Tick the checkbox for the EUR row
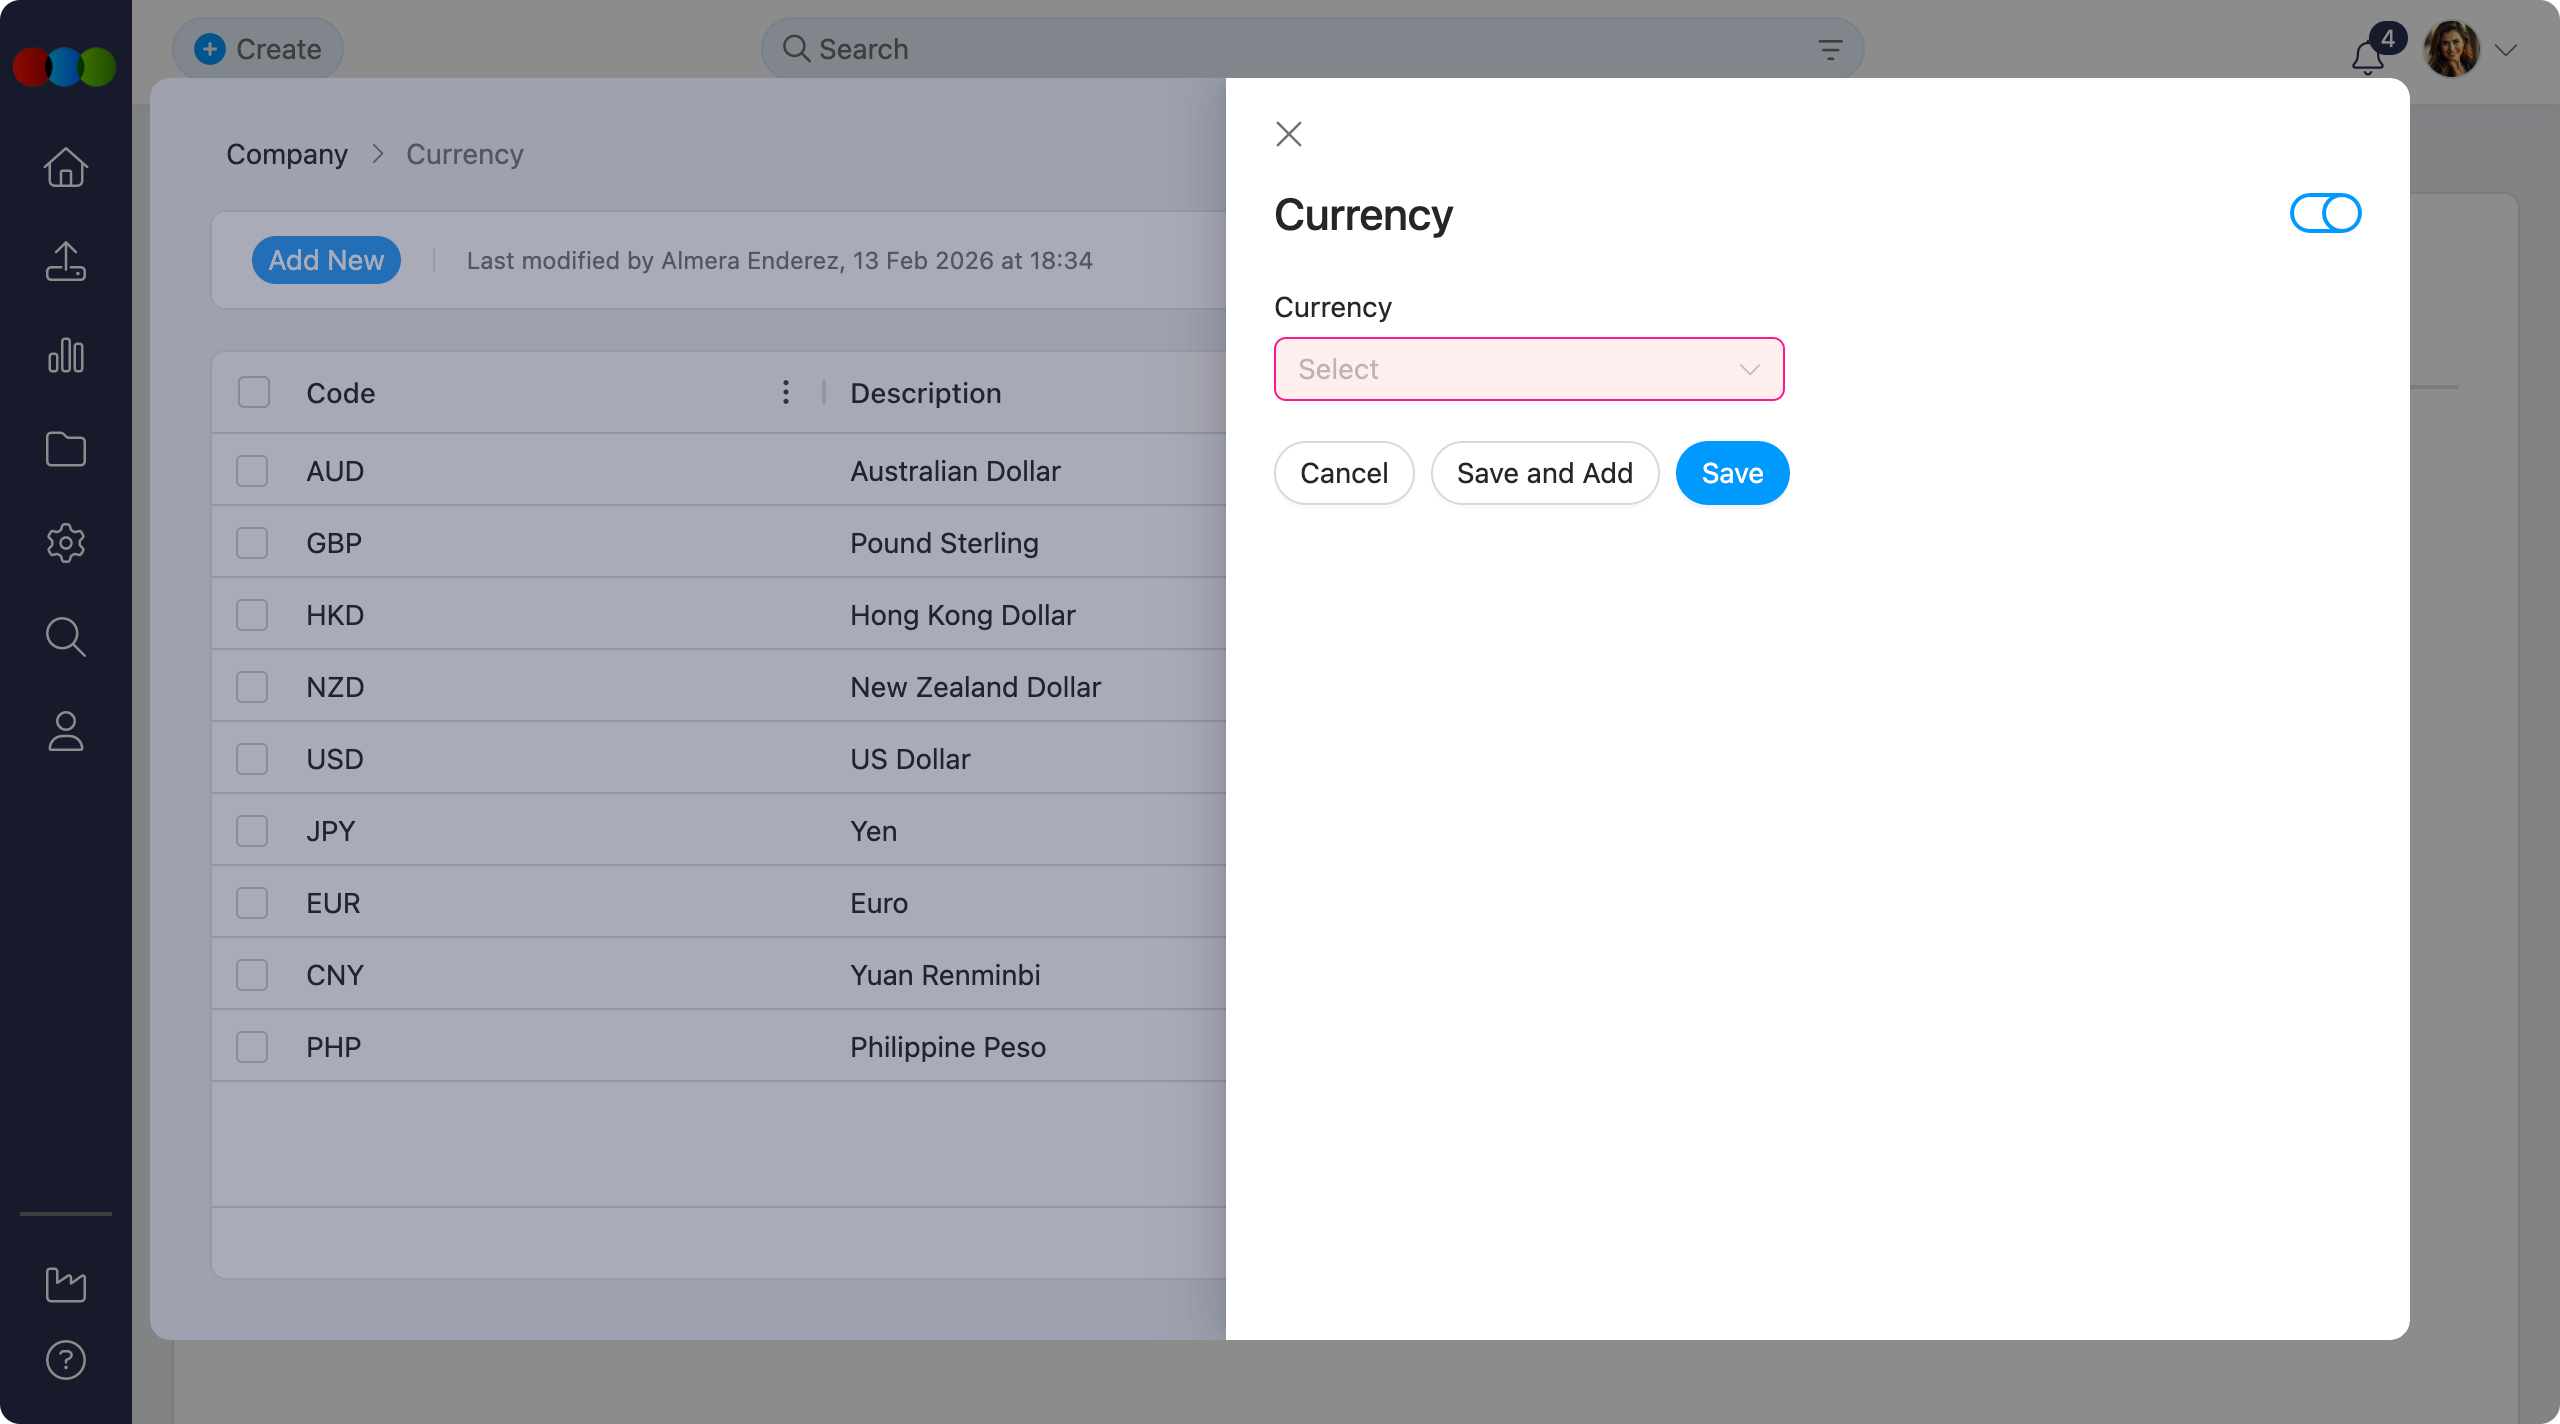This screenshot has width=2560, height=1424. point(252,902)
